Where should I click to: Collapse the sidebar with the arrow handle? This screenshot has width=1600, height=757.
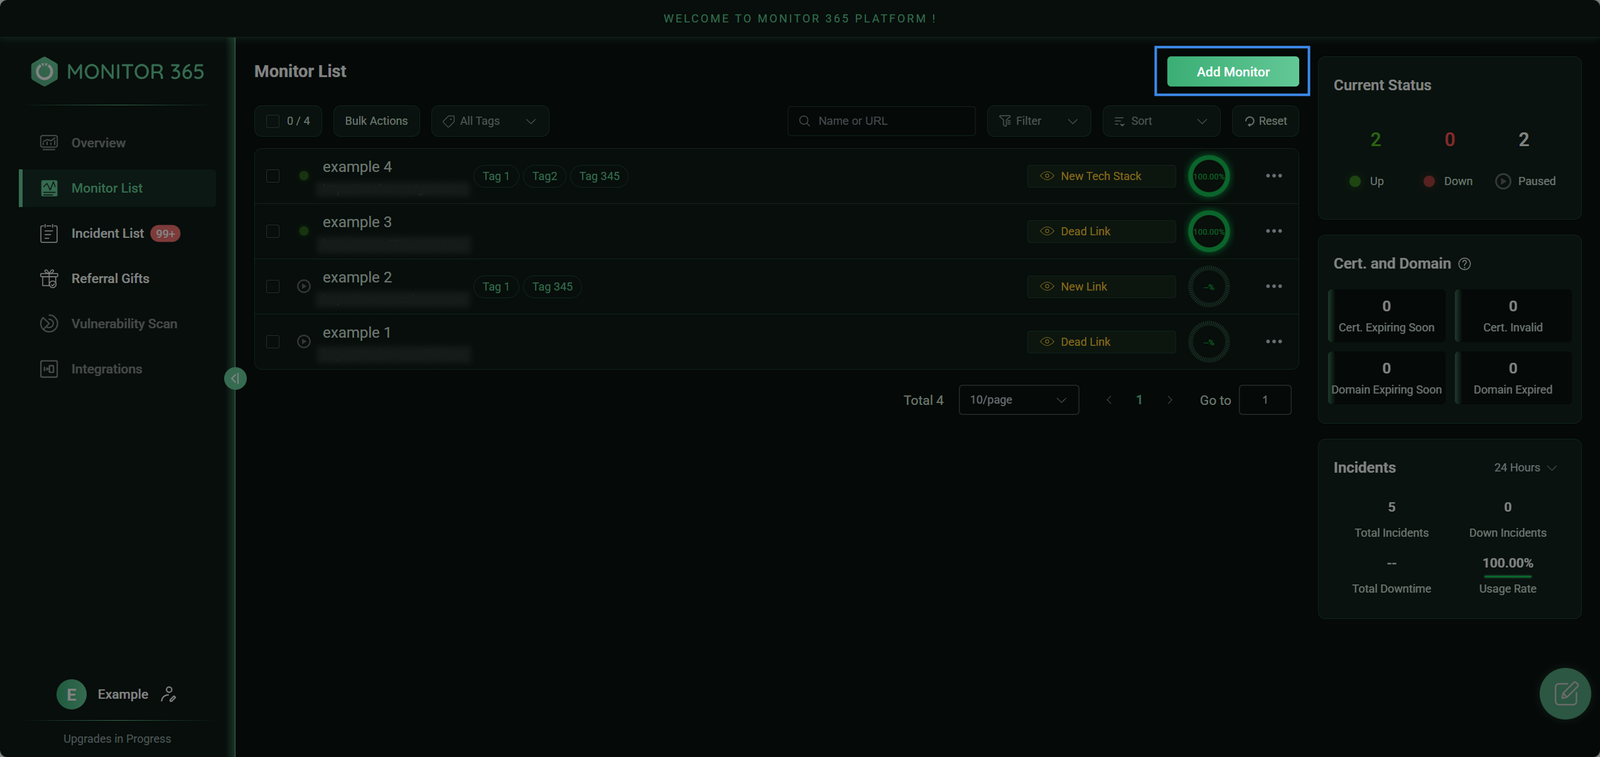coord(235,378)
